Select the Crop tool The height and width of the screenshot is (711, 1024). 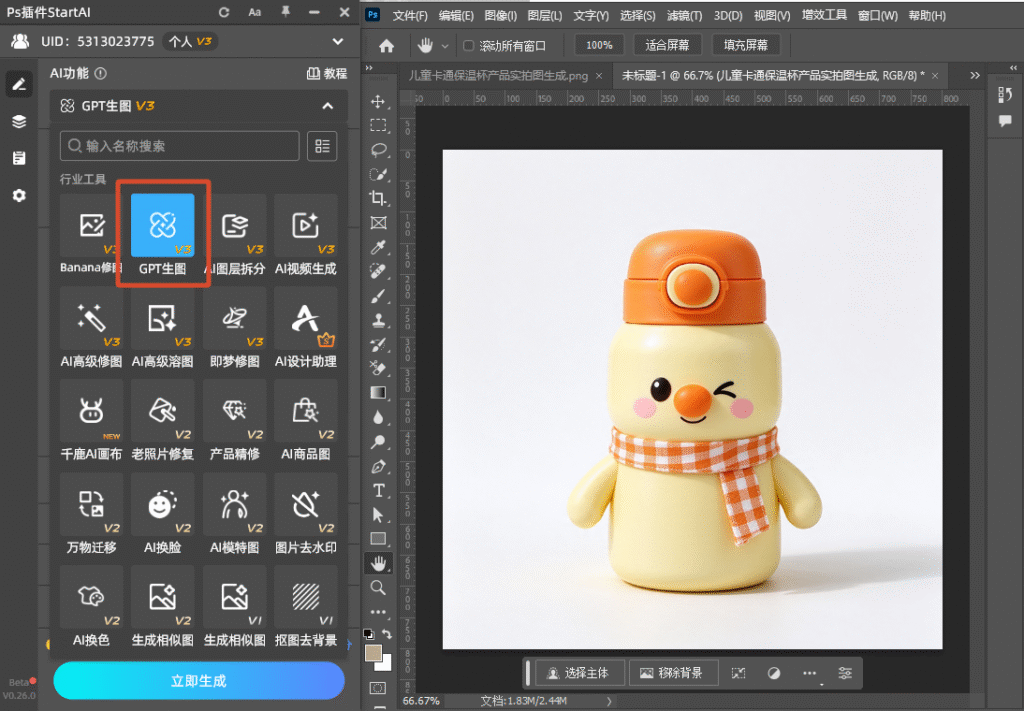[x=378, y=198]
